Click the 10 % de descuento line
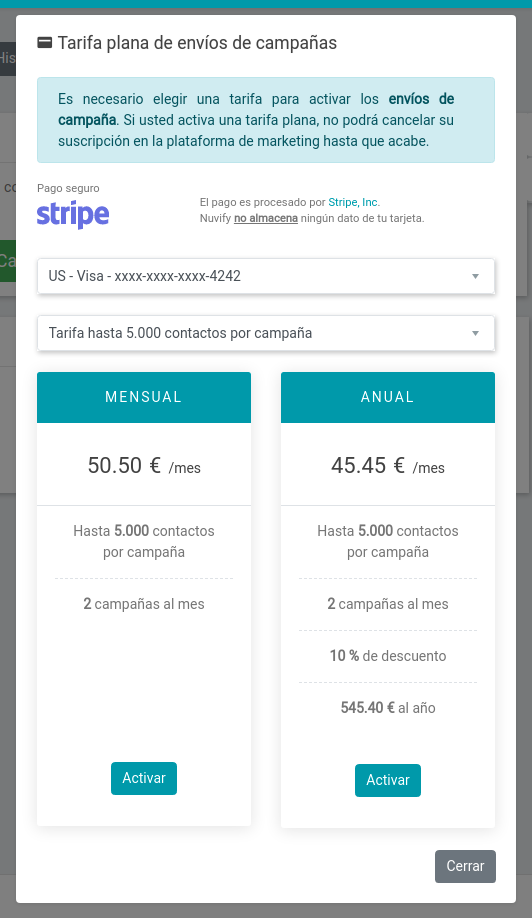The width and height of the screenshot is (532, 918). [387, 656]
